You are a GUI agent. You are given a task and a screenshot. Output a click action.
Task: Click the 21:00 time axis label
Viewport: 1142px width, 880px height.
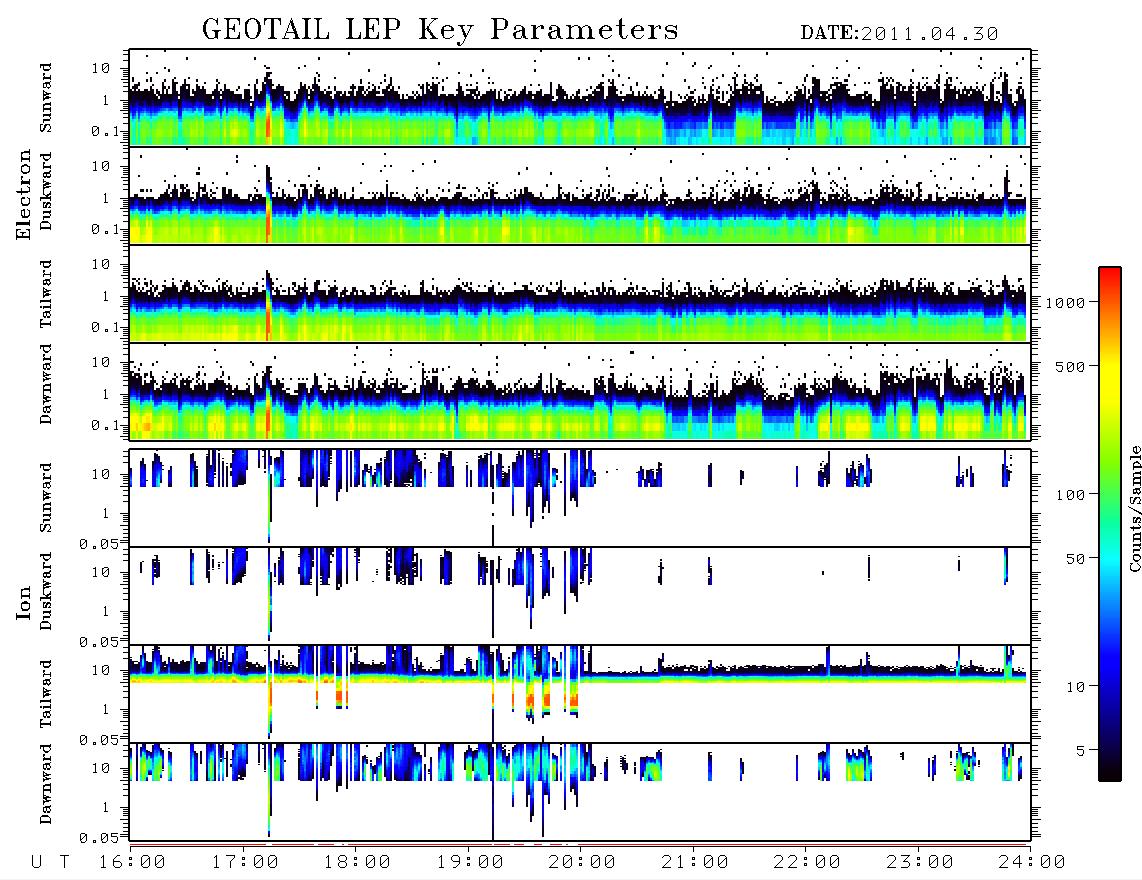tap(695, 862)
